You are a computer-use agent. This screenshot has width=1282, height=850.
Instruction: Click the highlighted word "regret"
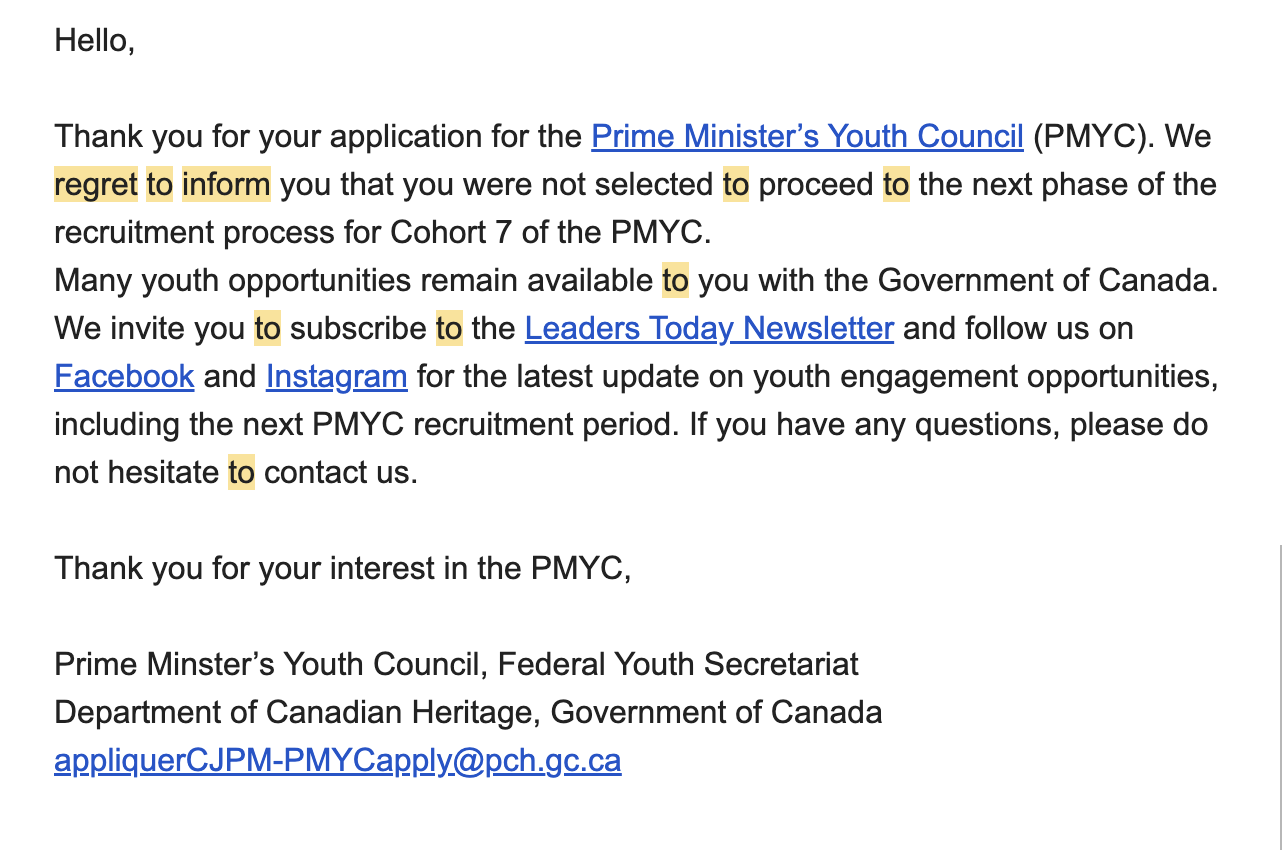[95, 184]
